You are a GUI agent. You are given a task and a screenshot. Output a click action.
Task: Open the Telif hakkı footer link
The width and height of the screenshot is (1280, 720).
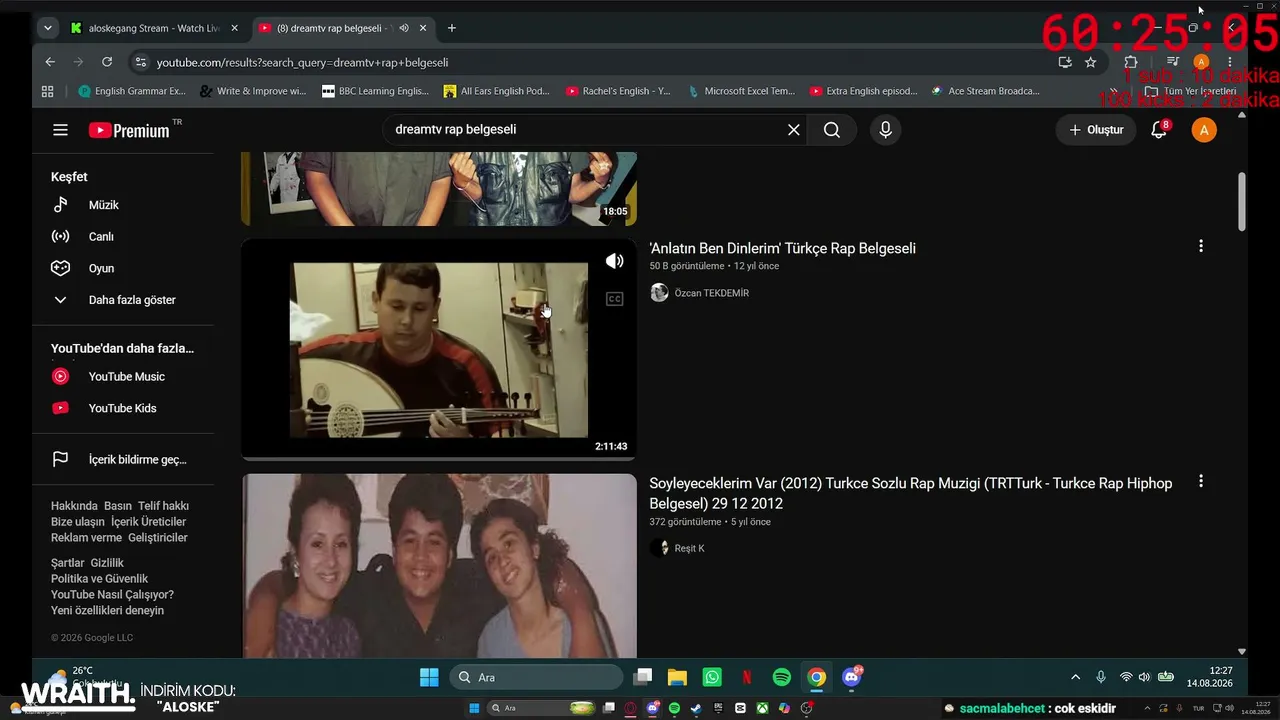coord(163,506)
